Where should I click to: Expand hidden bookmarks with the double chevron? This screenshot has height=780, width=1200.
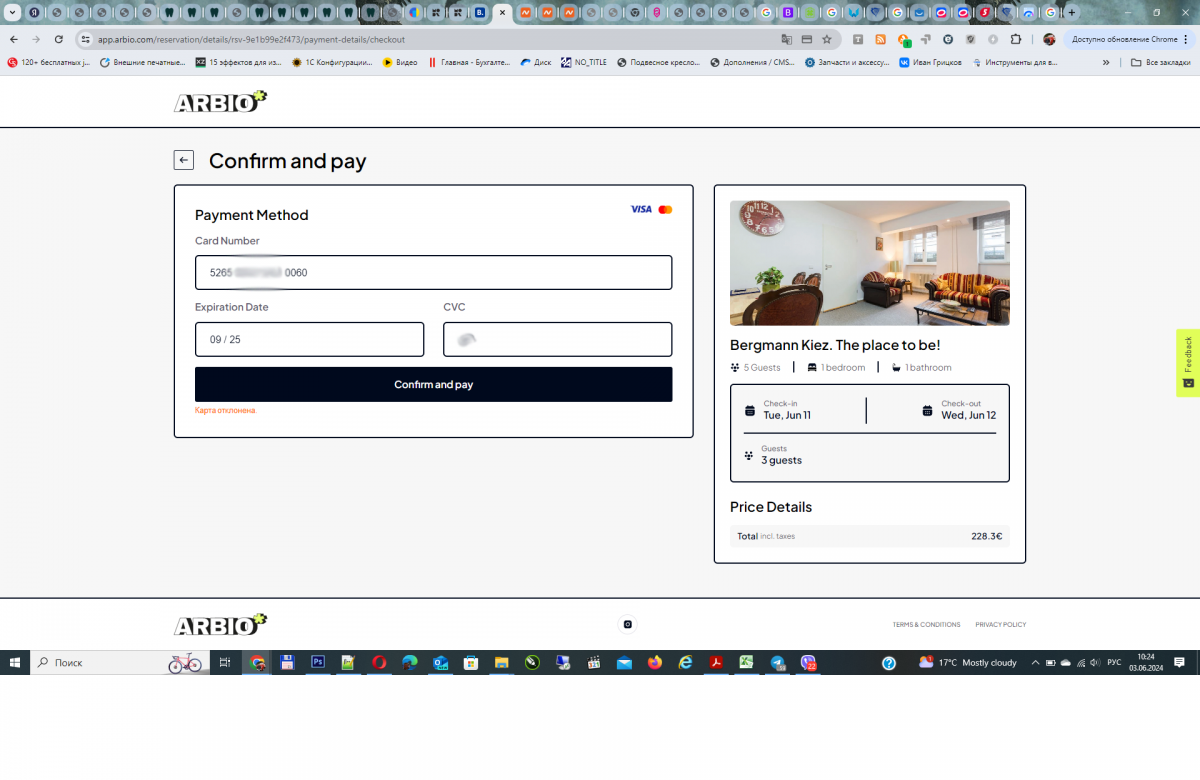[1106, 62]
